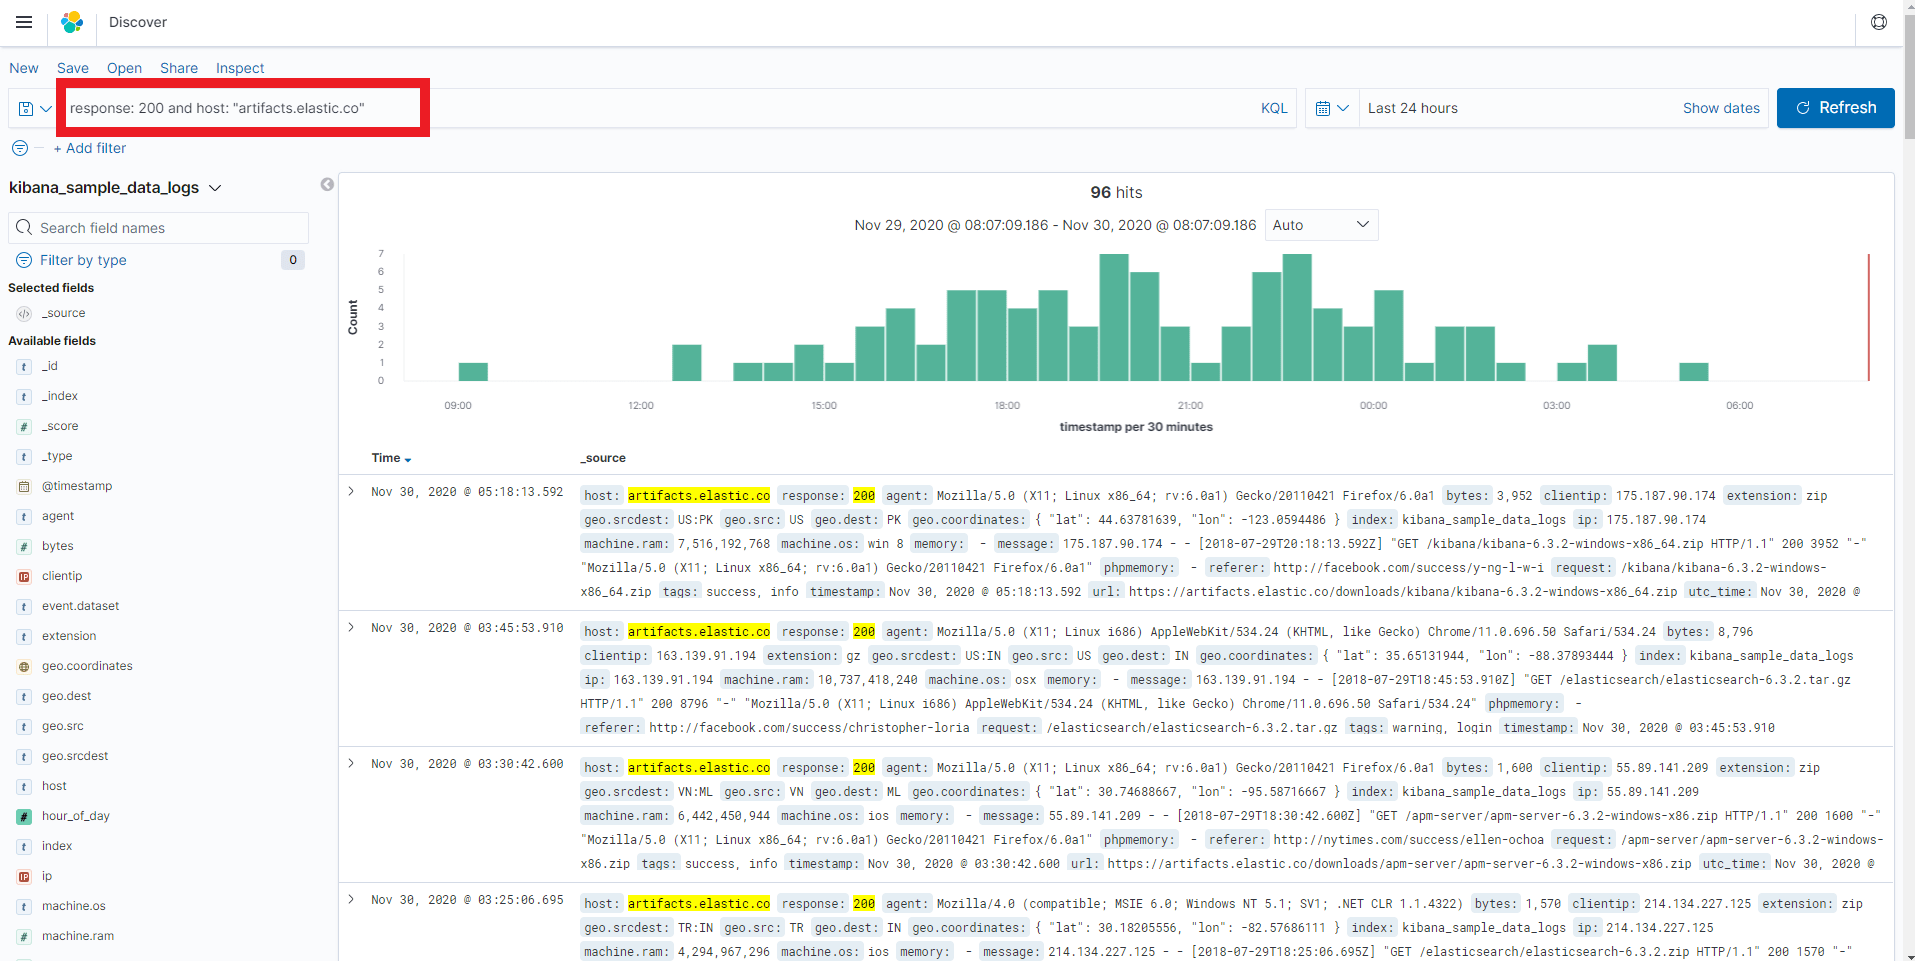
Task: Click the magnifier icon in field name search
Action: coord(24,227)
